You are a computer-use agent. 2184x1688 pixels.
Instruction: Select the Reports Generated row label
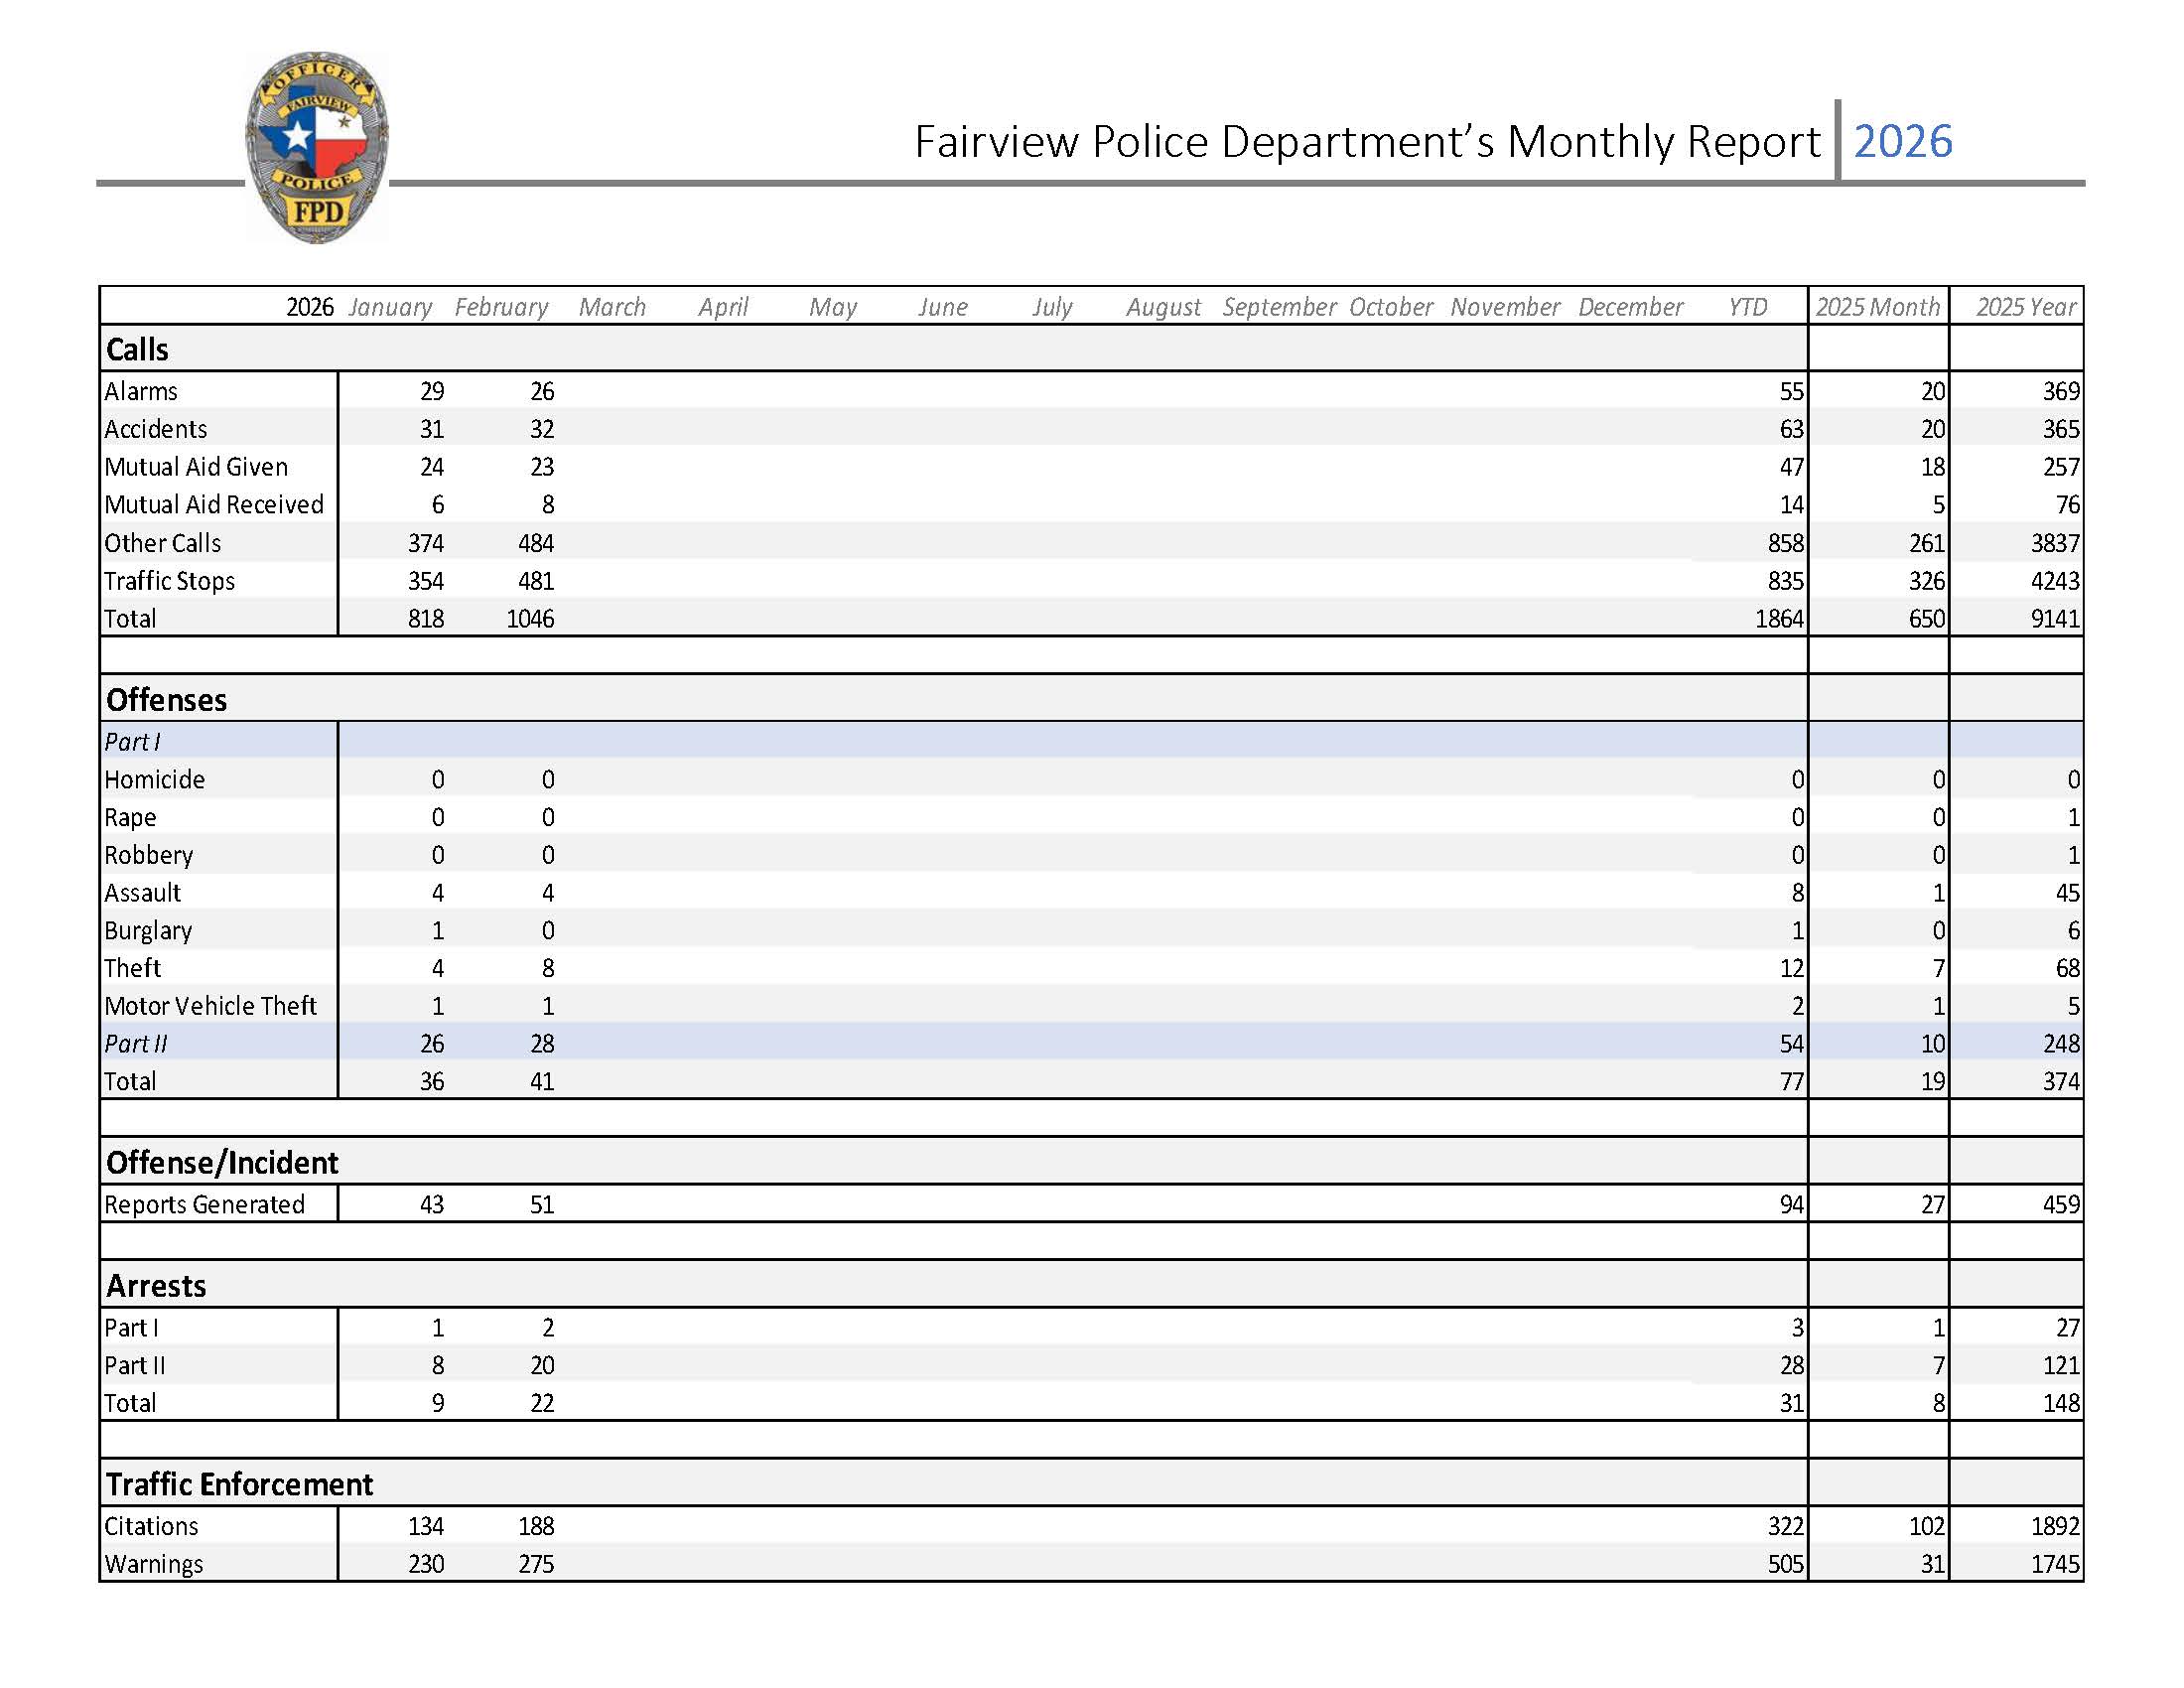click(x=205, y=1205)
